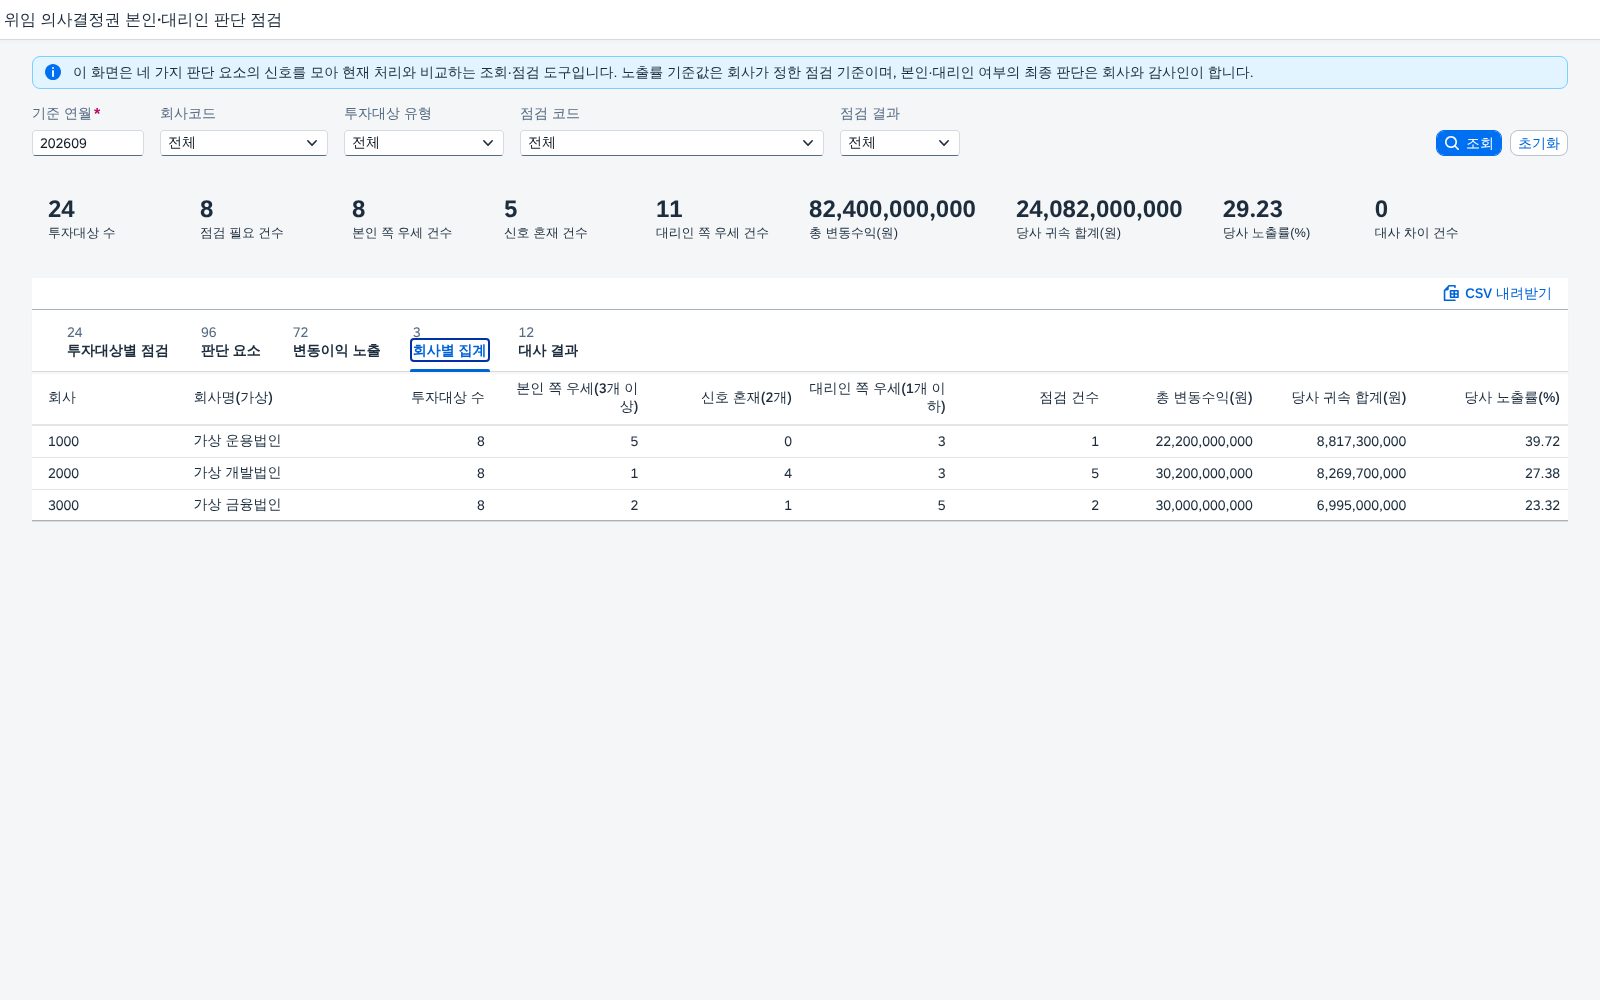1600x1000 pixels.
Task: Click the 회사명(가상) column header
Action: pos(233,397)
